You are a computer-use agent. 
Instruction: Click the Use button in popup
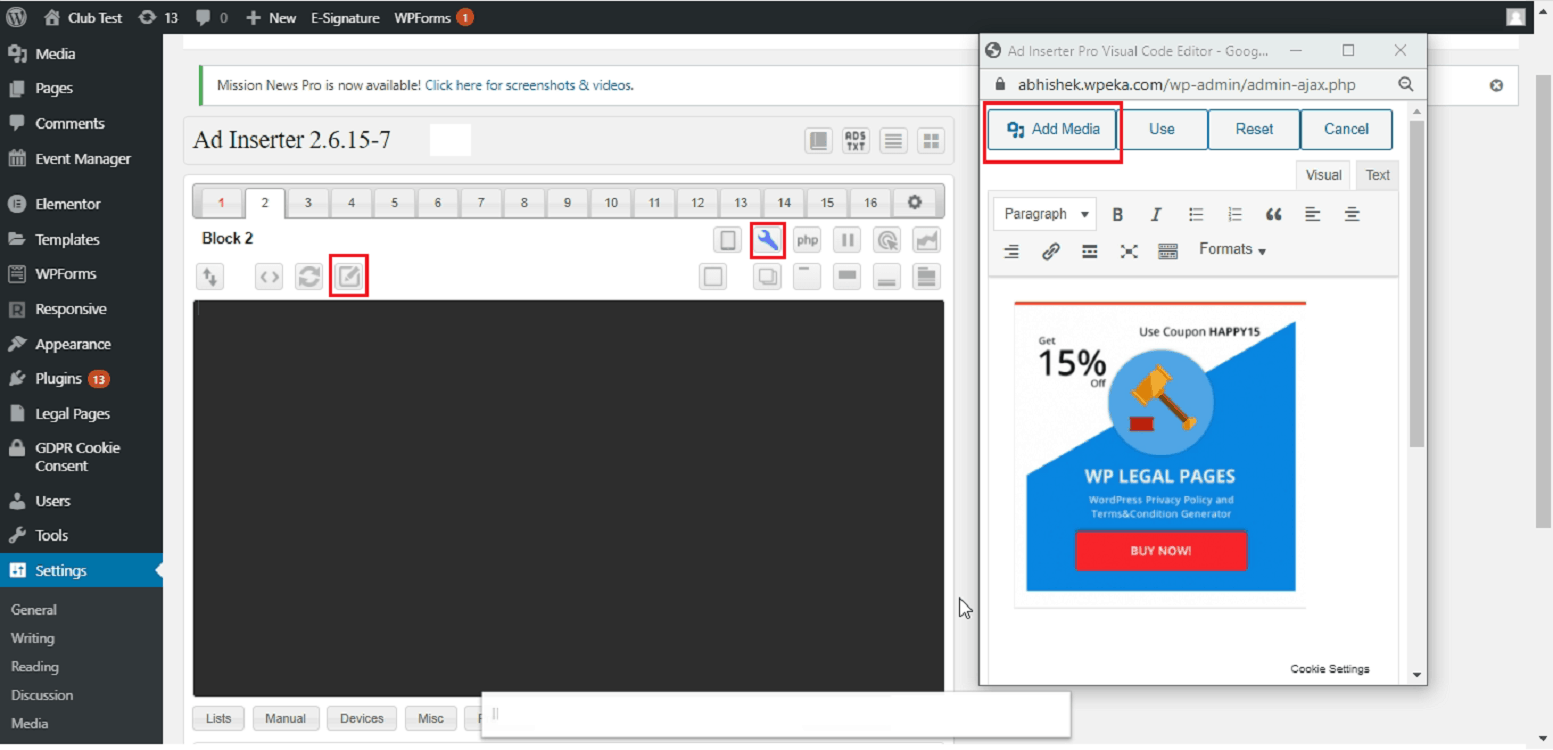pyautogui.click(x=1162, y=129)
